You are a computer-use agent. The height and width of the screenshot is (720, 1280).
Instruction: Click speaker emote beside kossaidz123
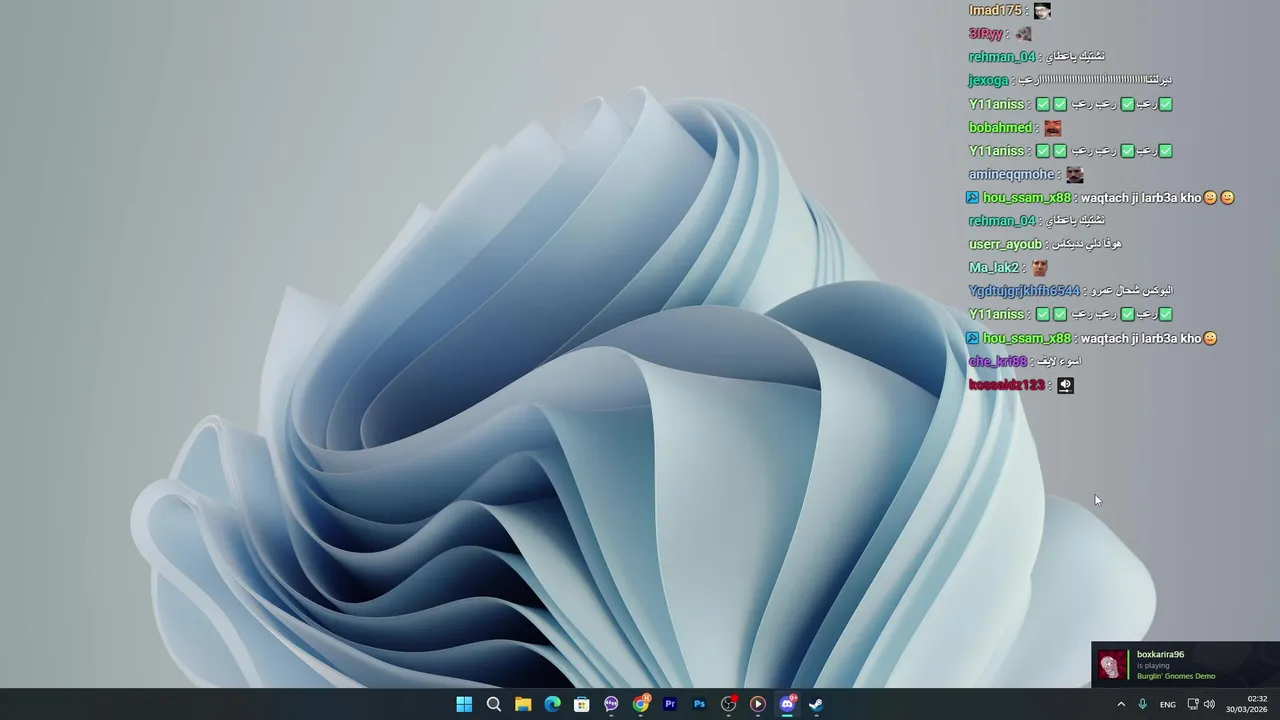coord(1065,386)
